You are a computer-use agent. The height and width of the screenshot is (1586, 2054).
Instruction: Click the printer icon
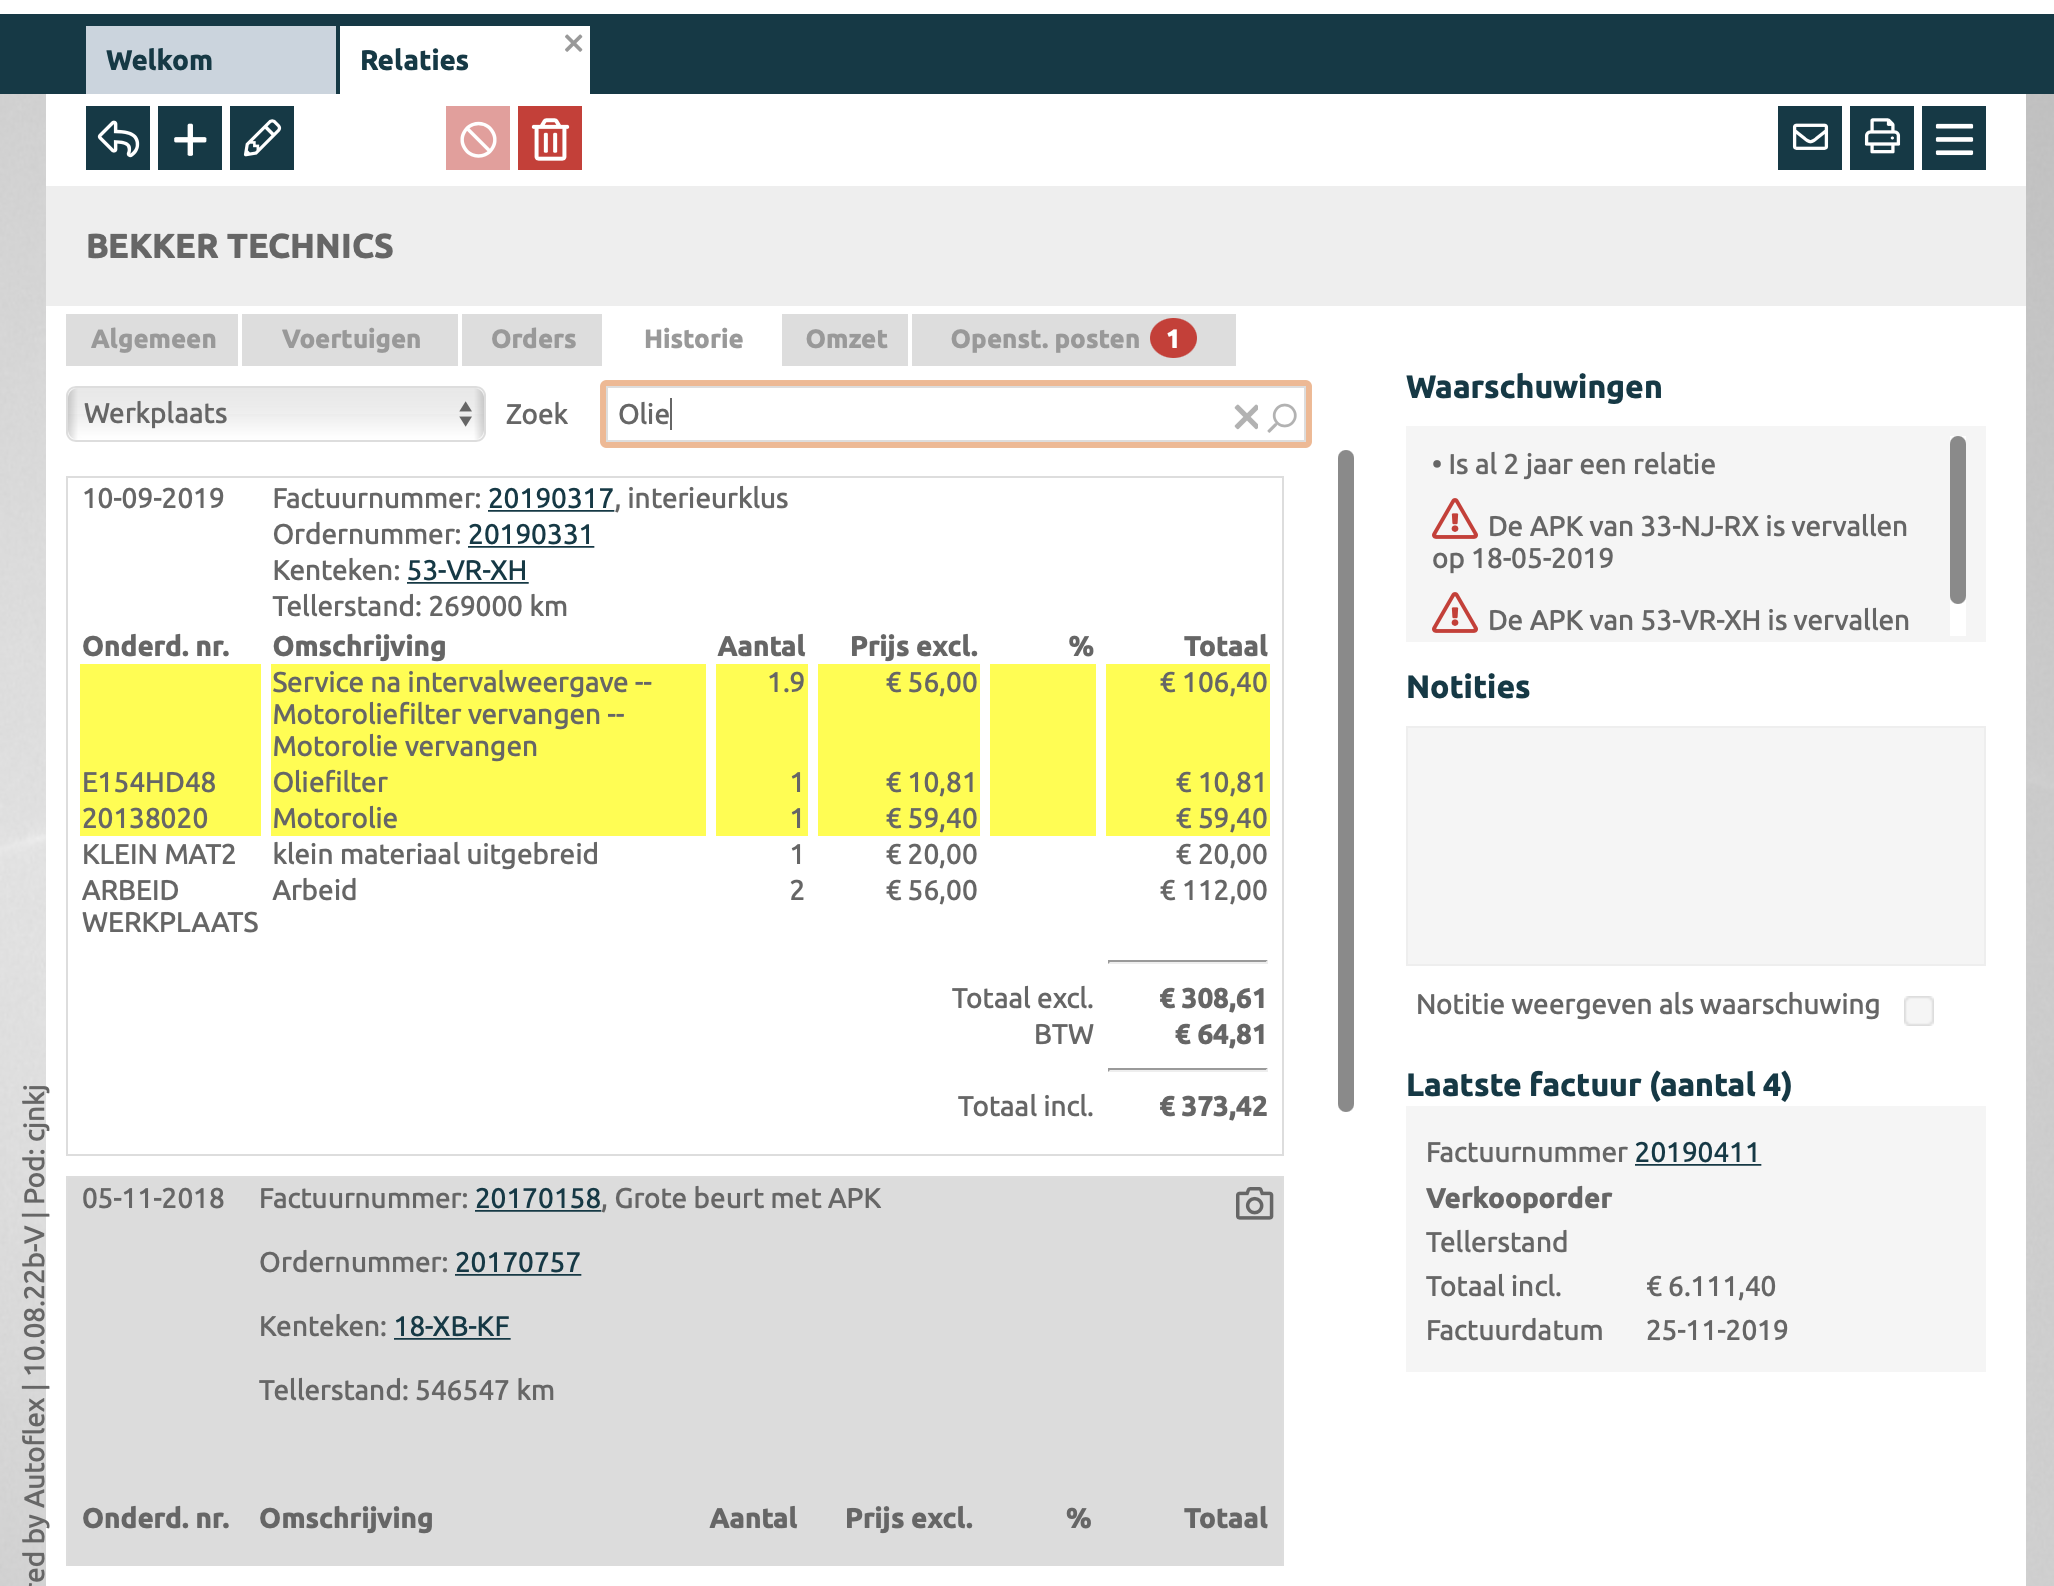1882,138
